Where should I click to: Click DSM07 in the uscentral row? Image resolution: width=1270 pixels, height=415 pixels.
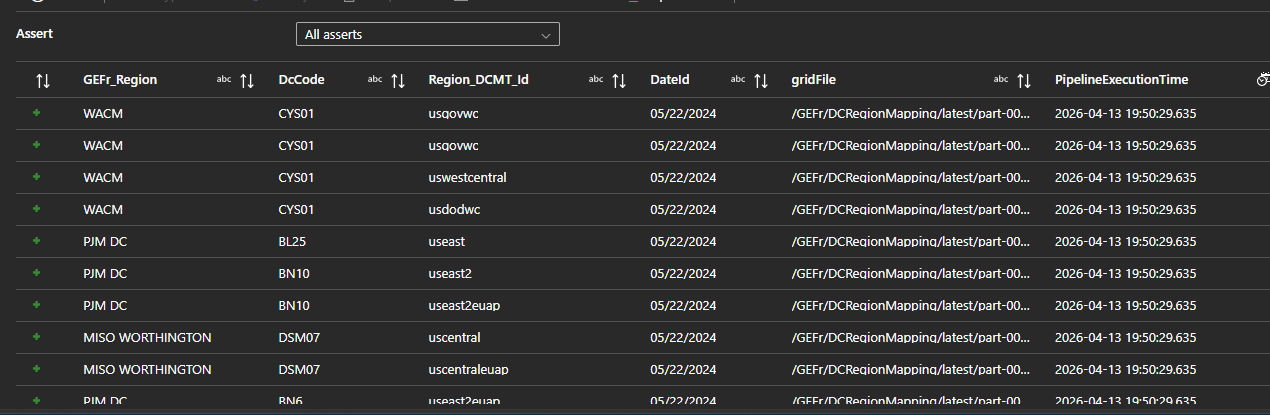point(299,338)
